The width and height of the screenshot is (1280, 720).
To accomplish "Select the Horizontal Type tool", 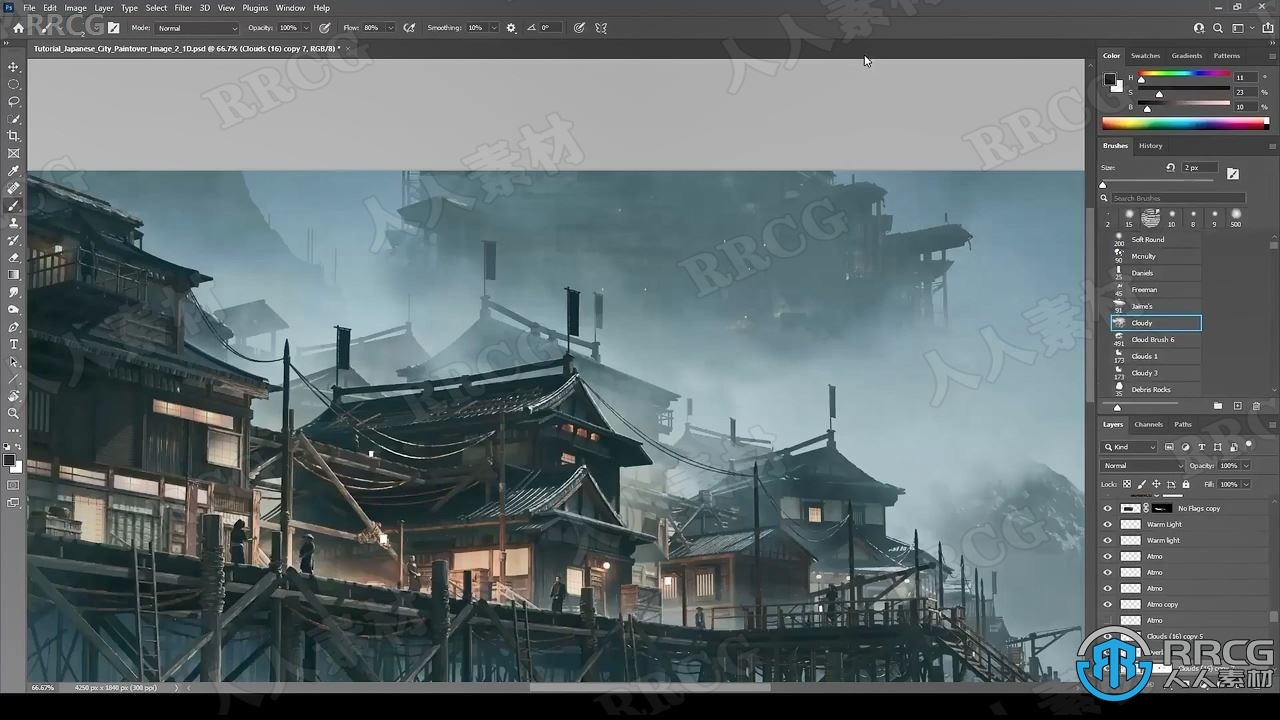I will point(14,344).
